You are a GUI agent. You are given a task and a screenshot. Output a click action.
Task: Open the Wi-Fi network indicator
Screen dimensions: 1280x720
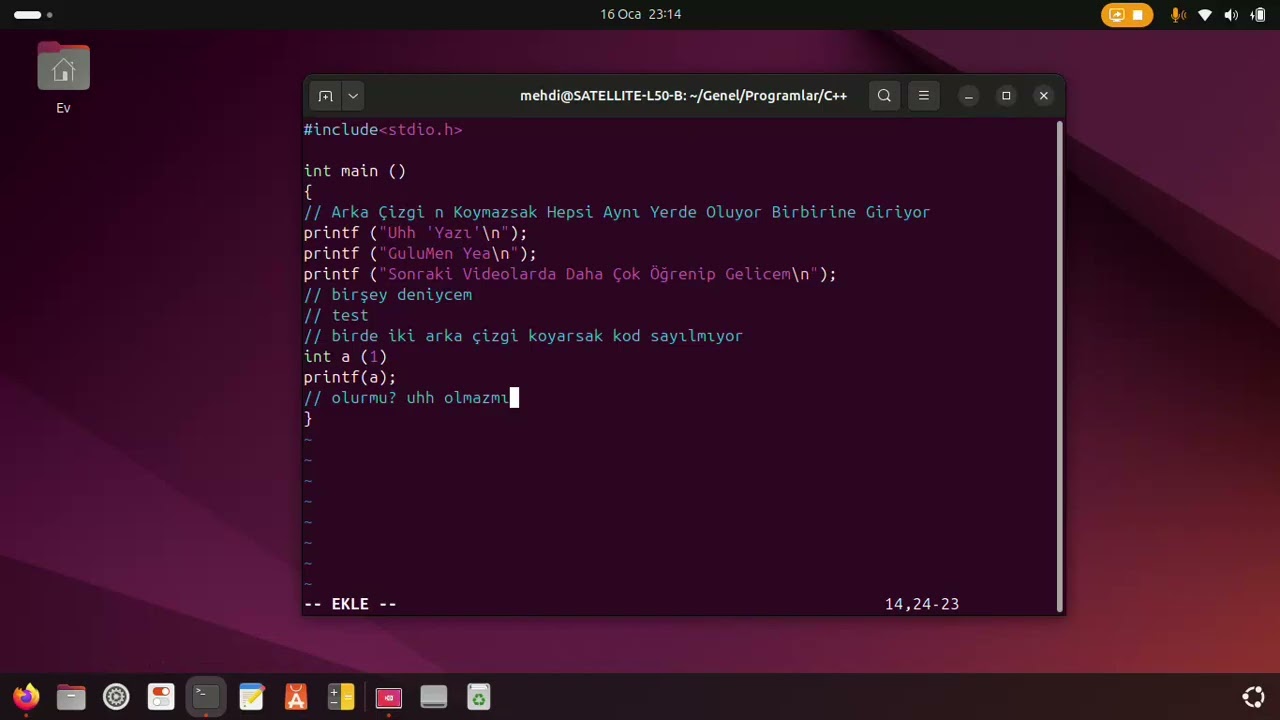pyautogui.click(x=1205, y=15)
